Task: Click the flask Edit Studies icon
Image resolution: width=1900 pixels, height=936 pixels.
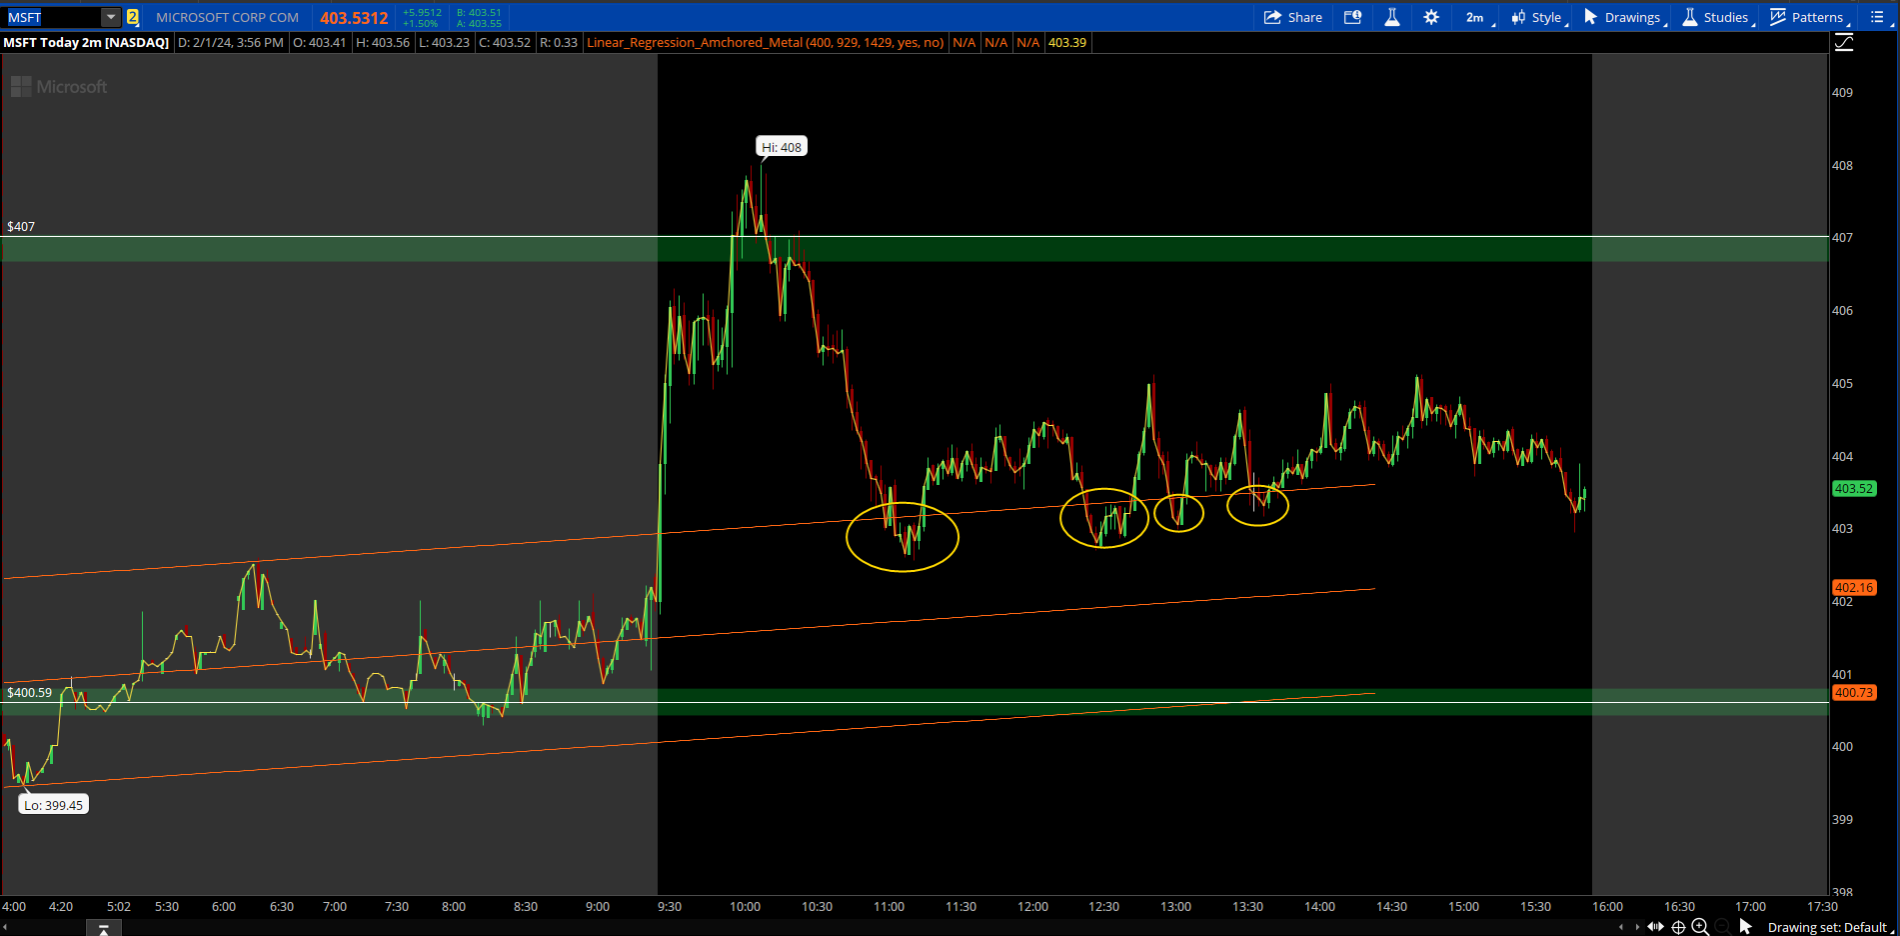Action: (x=1391, y=17)
